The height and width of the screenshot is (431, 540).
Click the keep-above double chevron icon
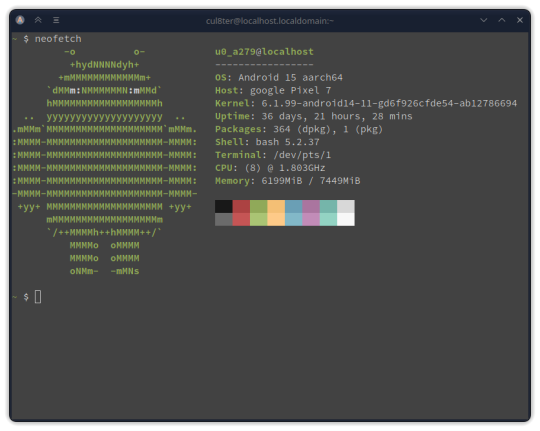click(38, 20)
